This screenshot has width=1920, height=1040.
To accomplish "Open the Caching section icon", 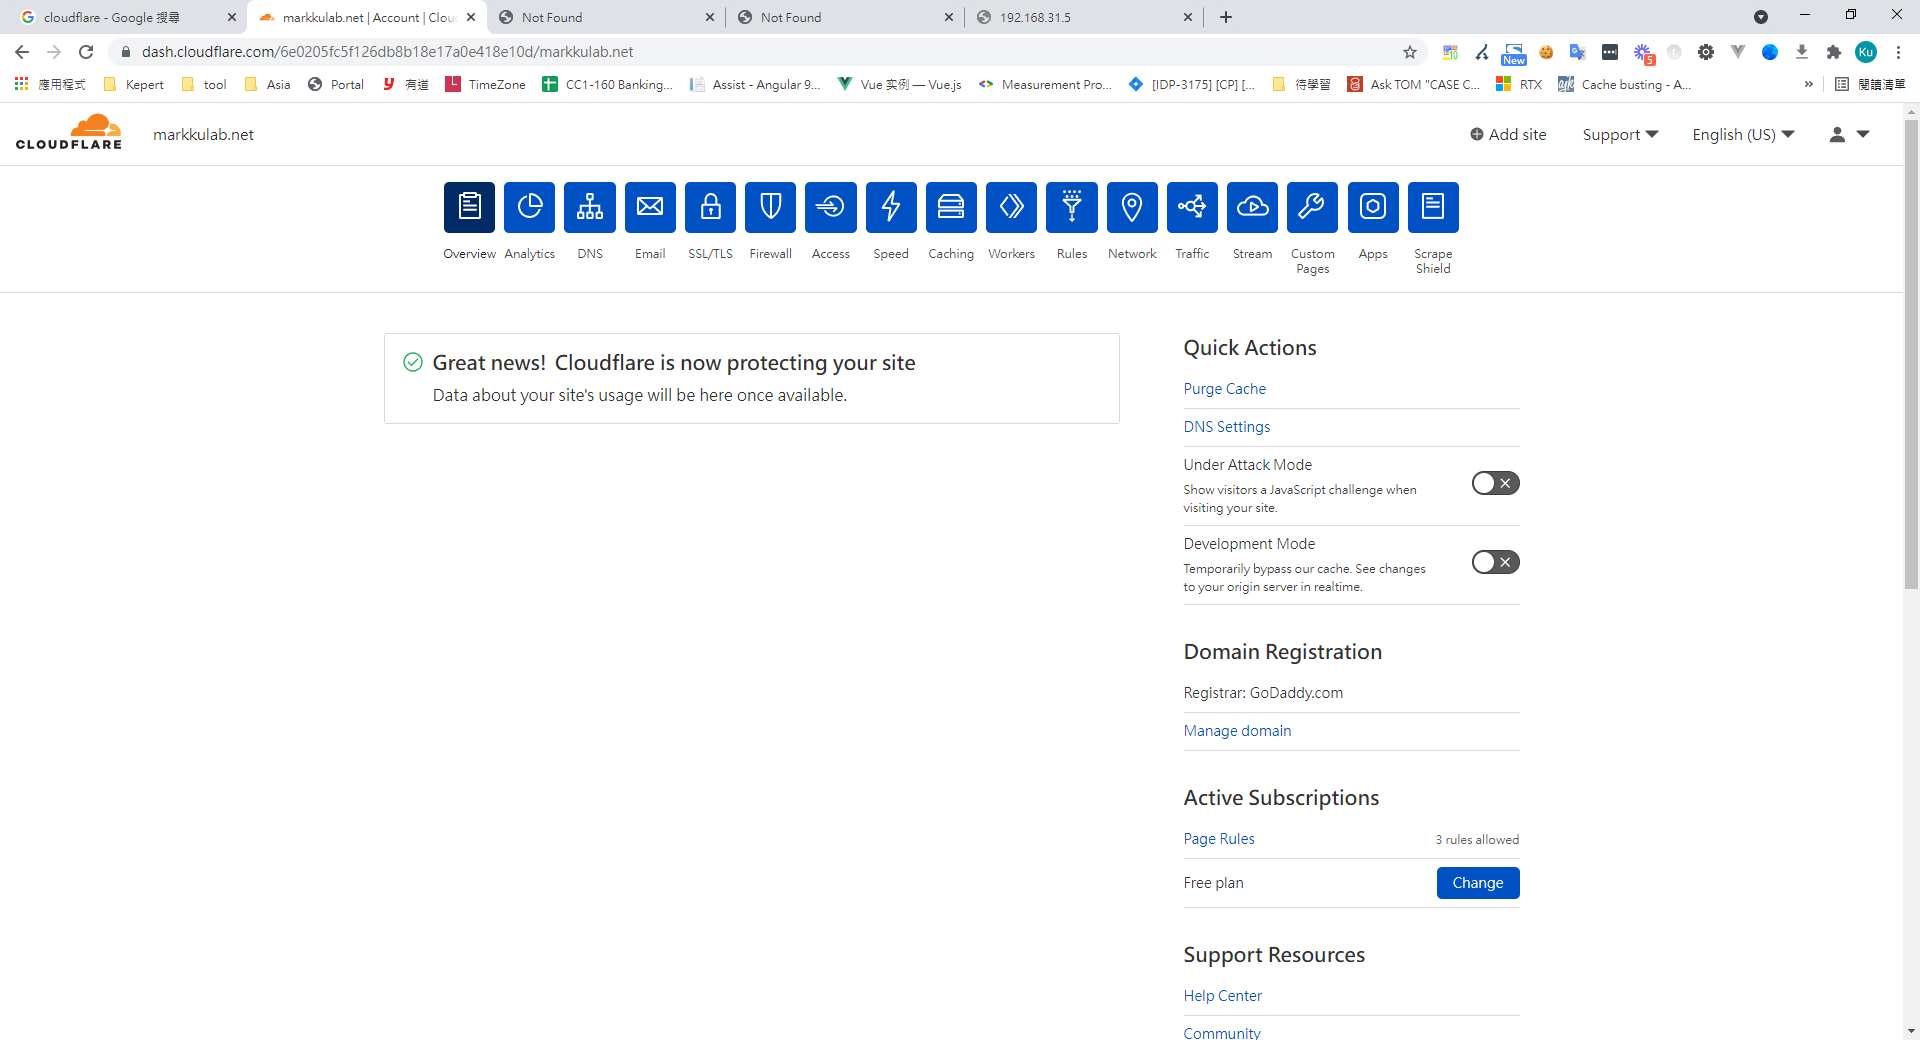I will click(x=951, y=207).
